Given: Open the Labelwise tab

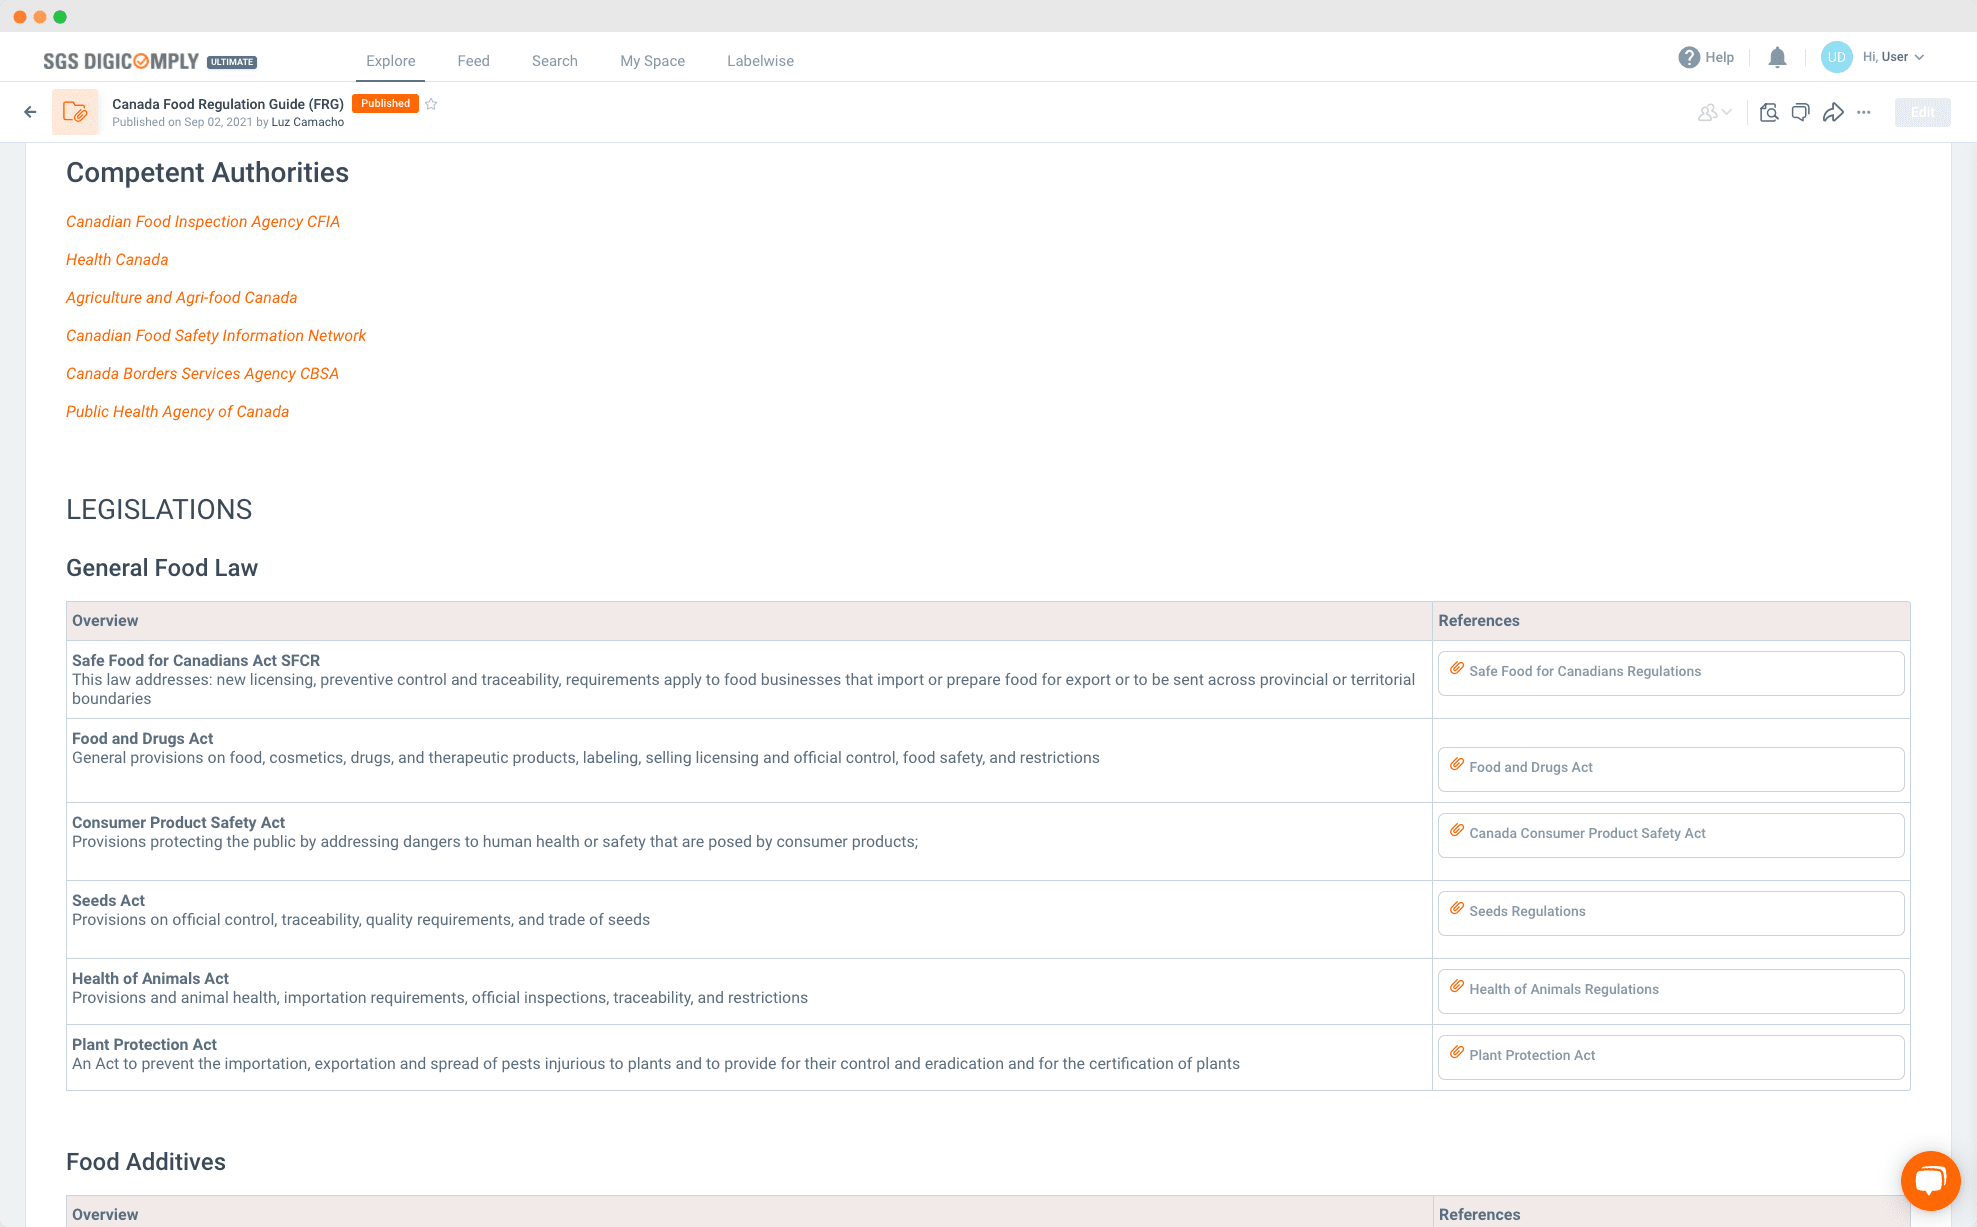Looking at the screenshot, I should click(760, 61).
